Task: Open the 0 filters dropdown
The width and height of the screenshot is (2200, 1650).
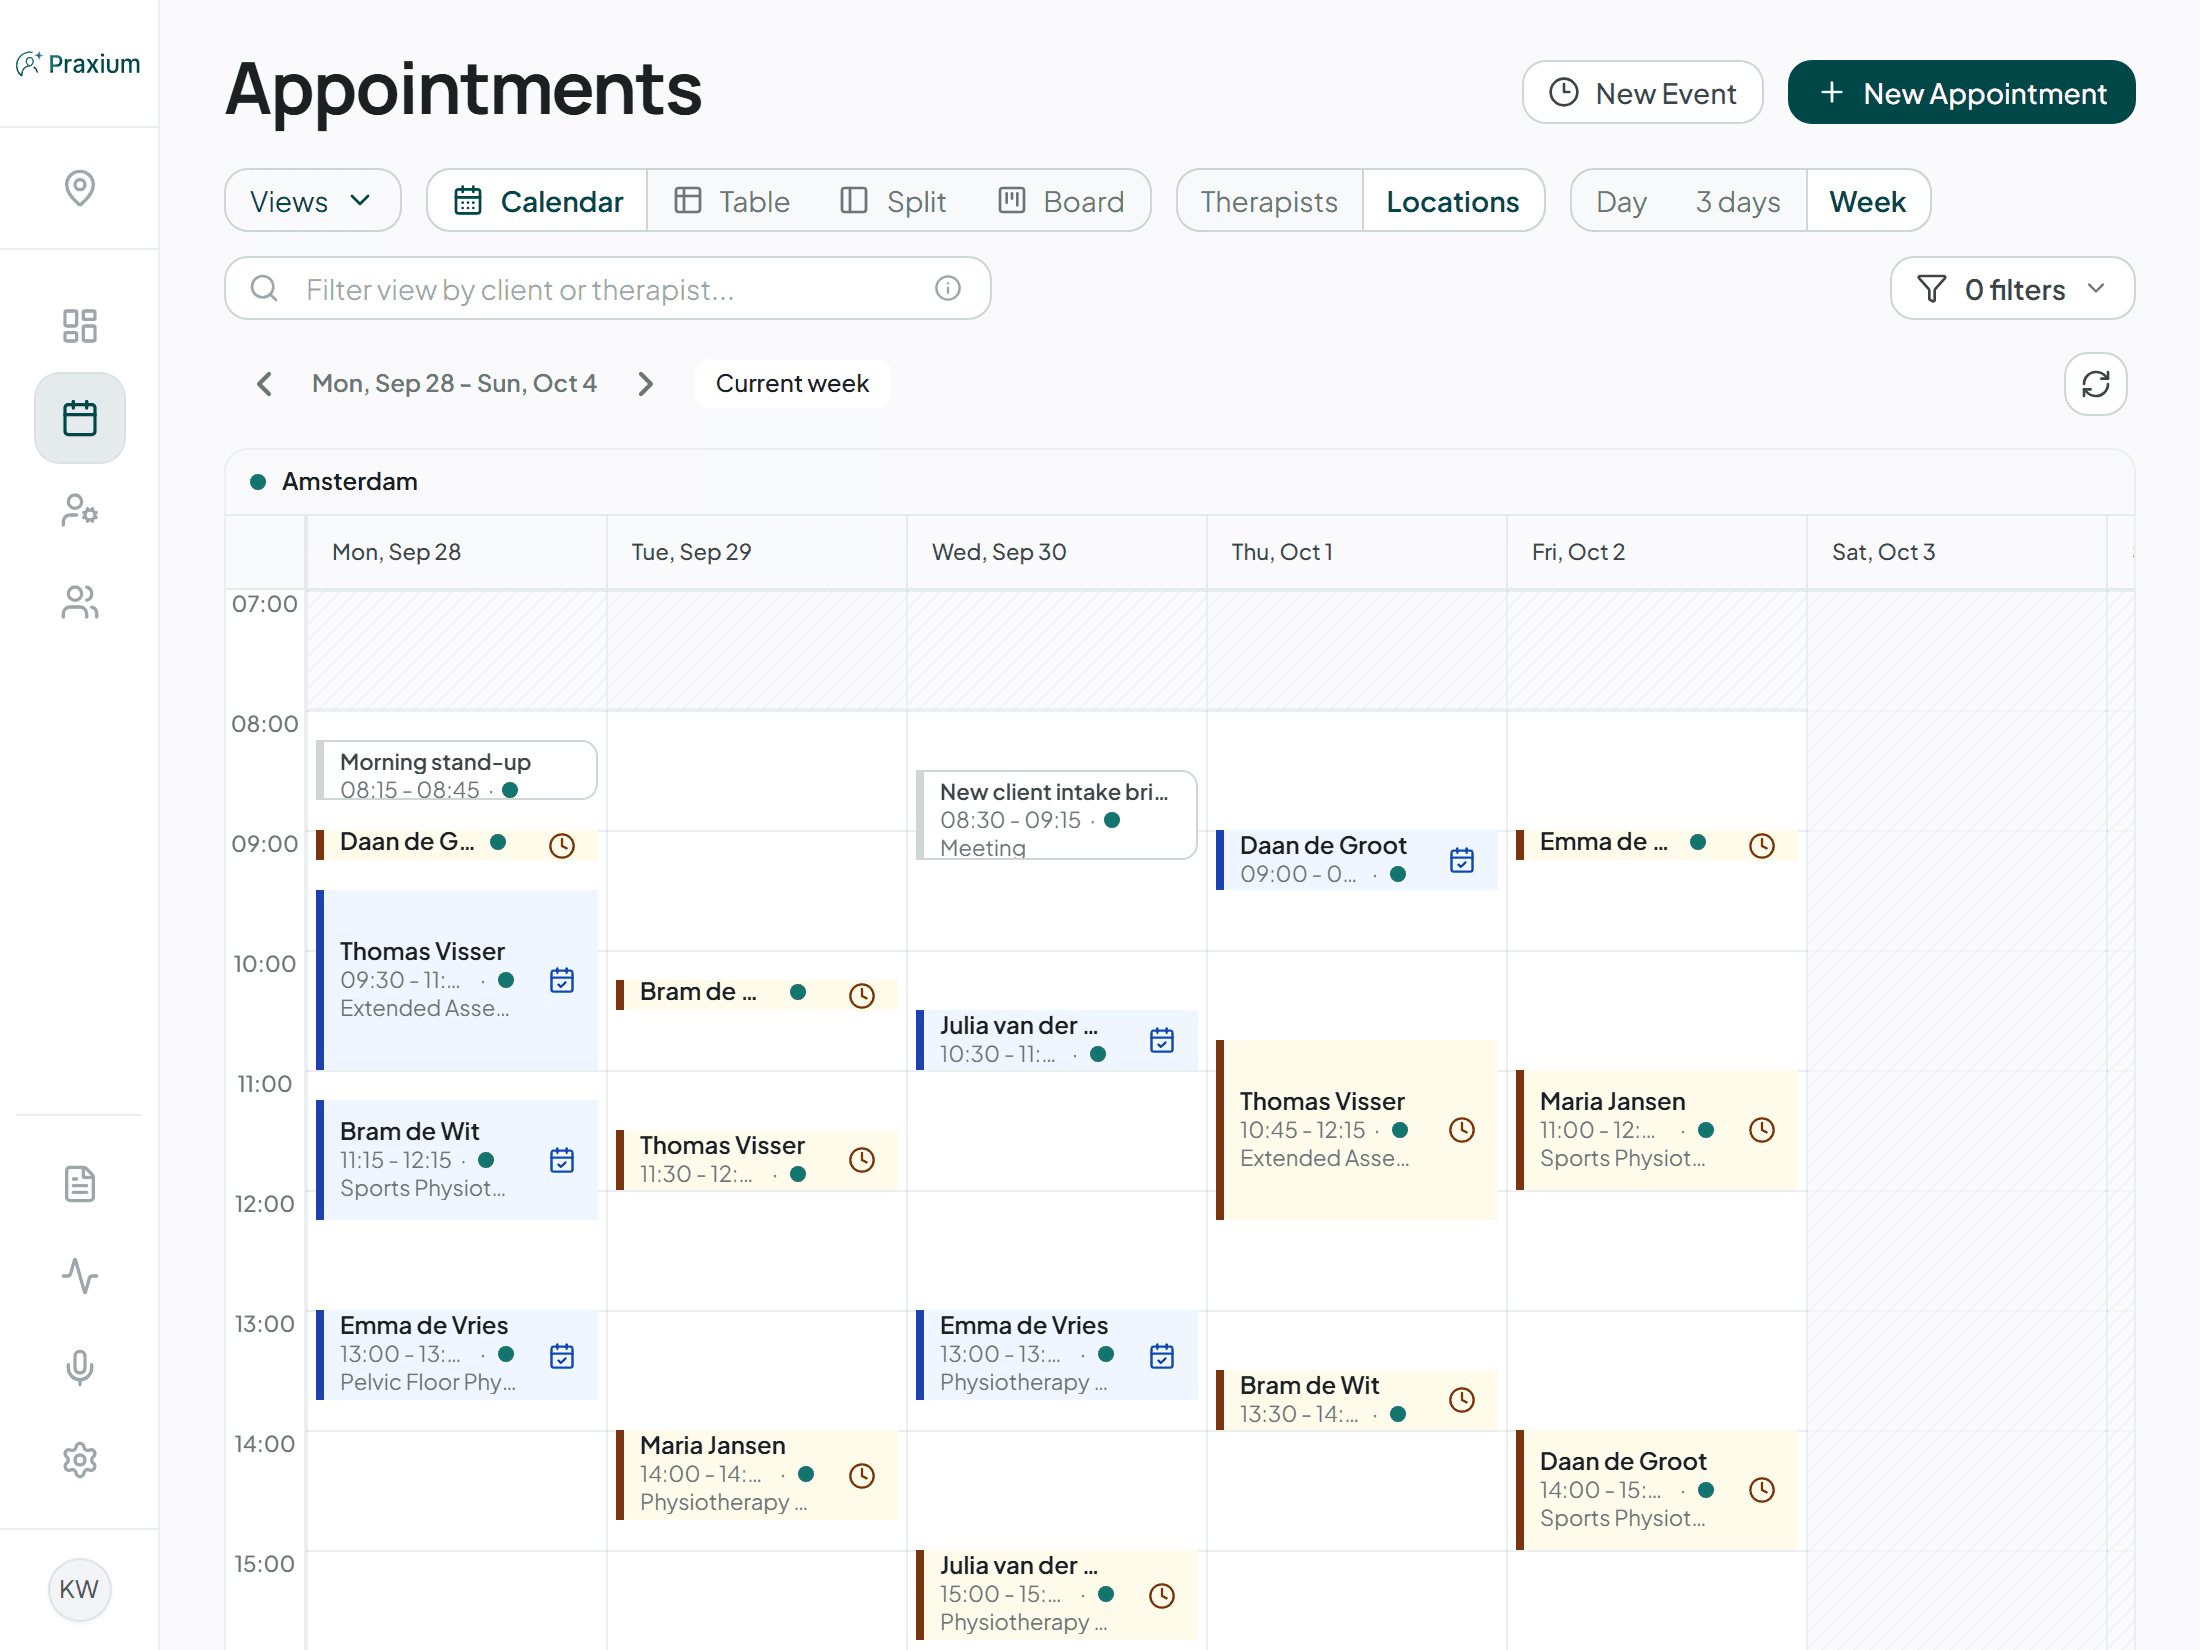Action: (2012, 289)
